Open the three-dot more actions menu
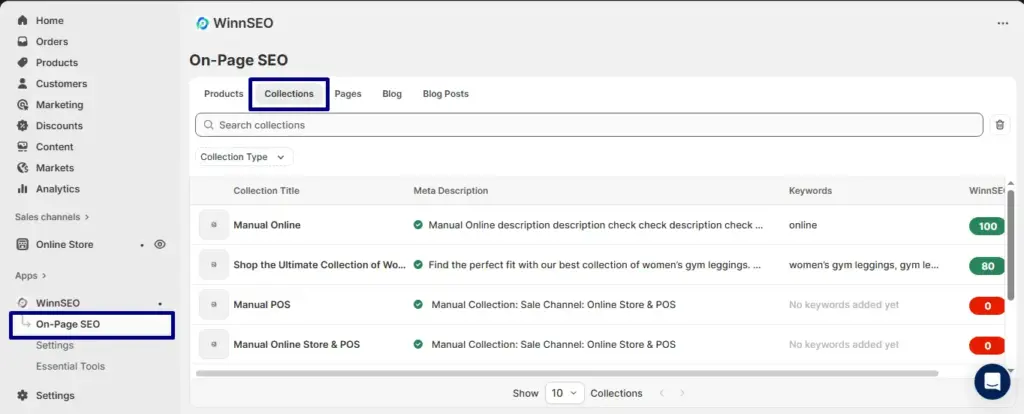Image resolution: width=1024 pixels, height=414 pixels. click(x=1002, y=24)
